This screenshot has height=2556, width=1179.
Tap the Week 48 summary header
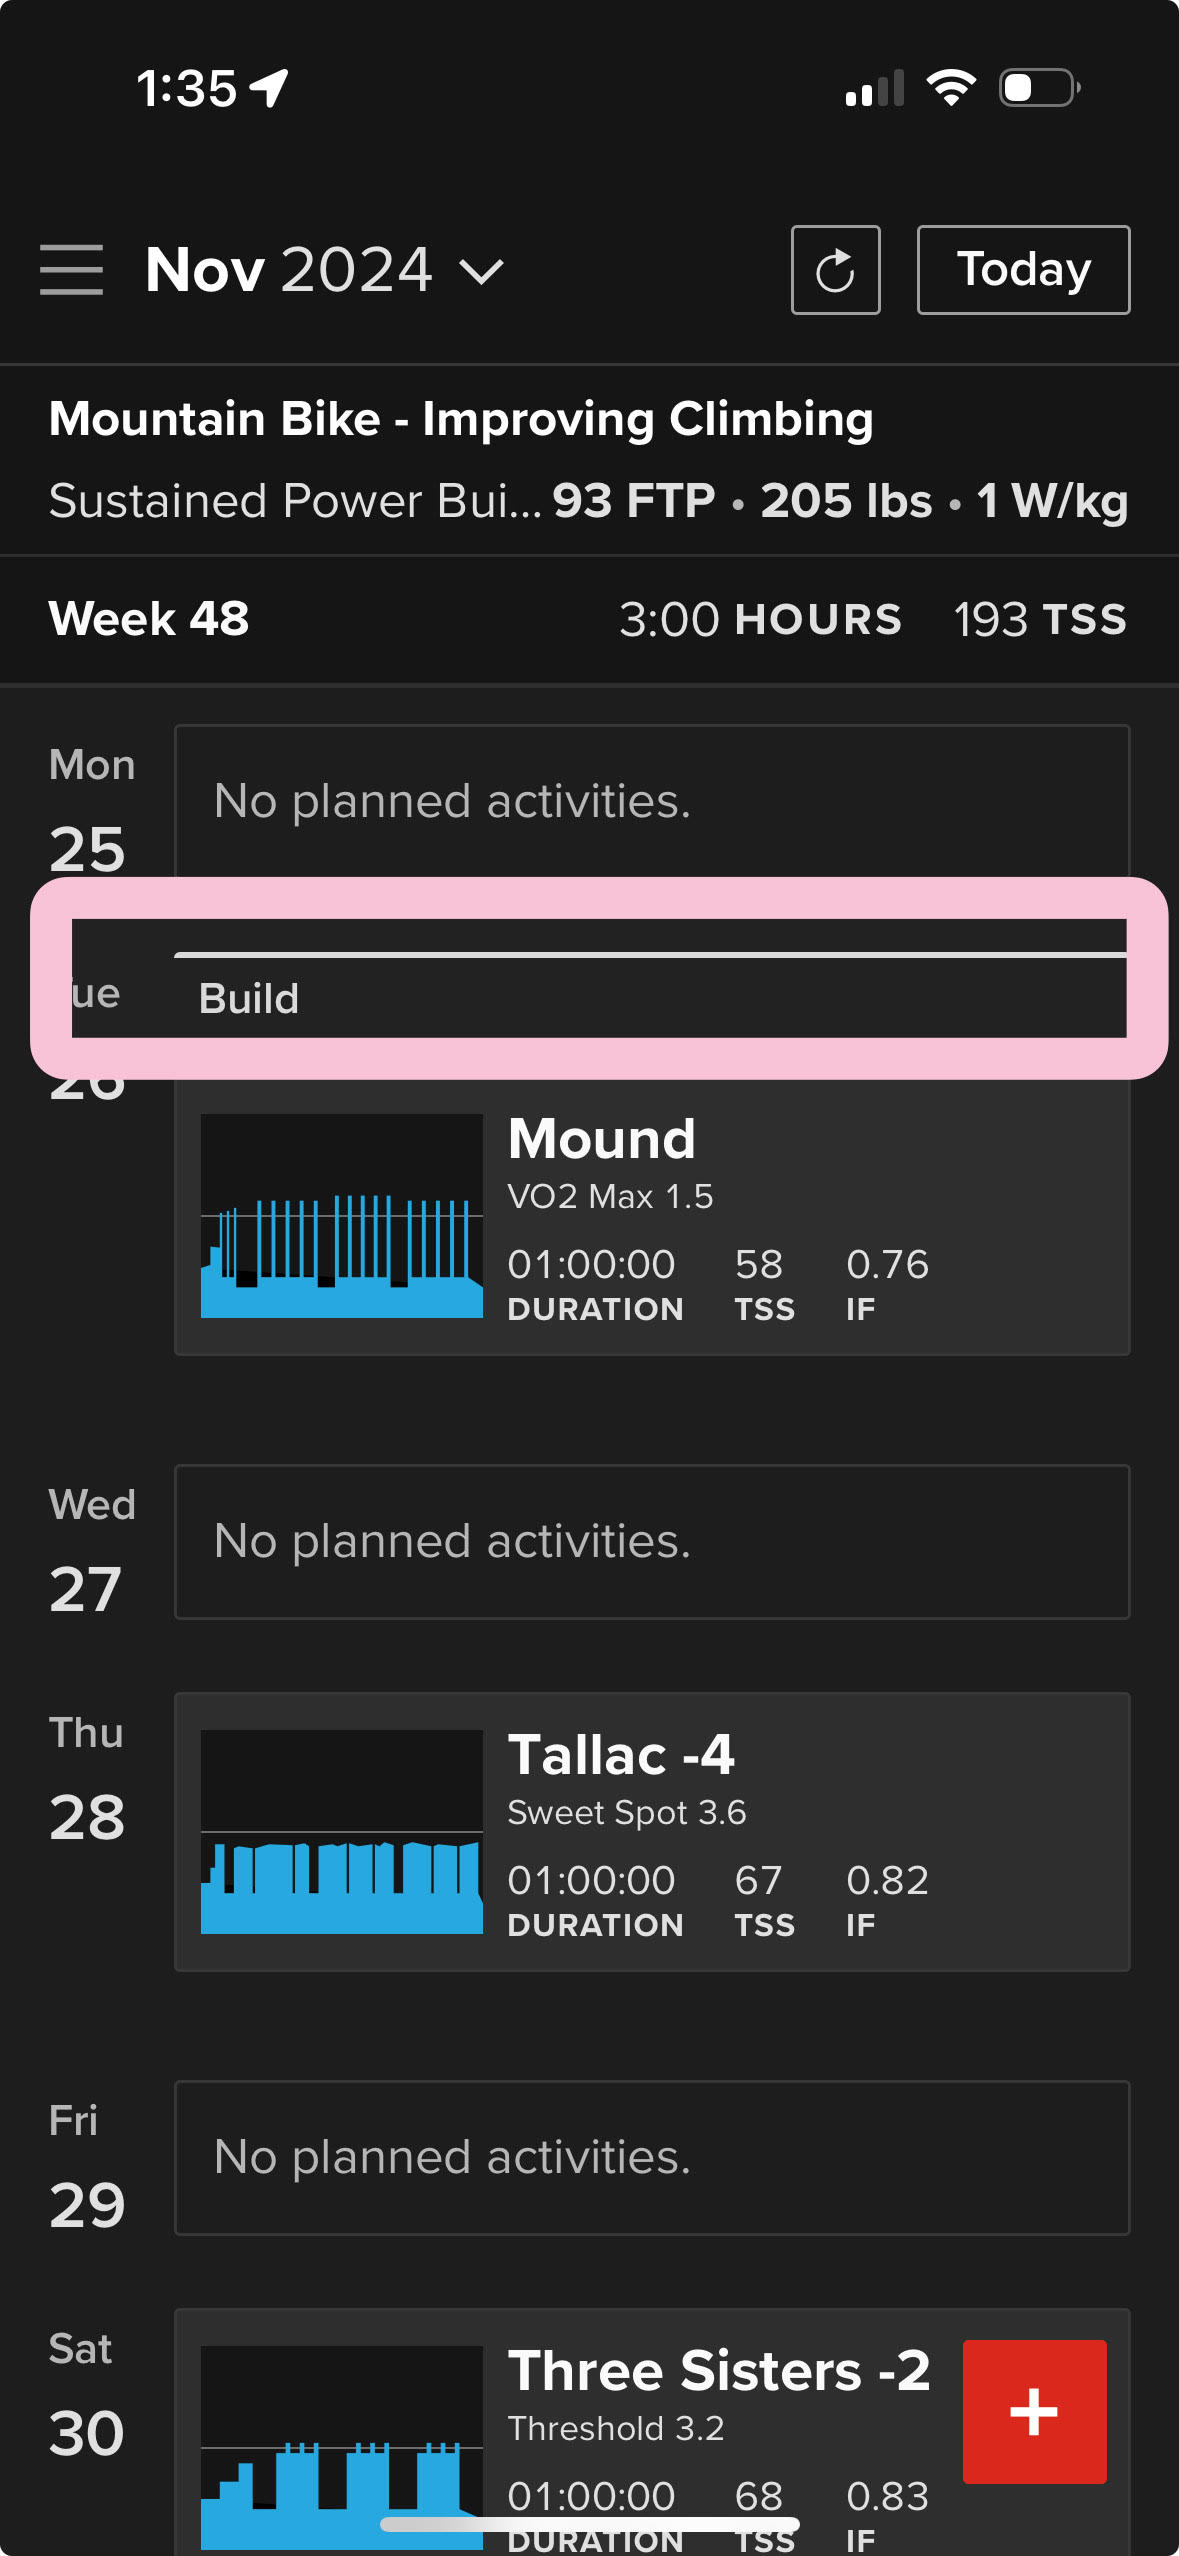tap(589, 619)
